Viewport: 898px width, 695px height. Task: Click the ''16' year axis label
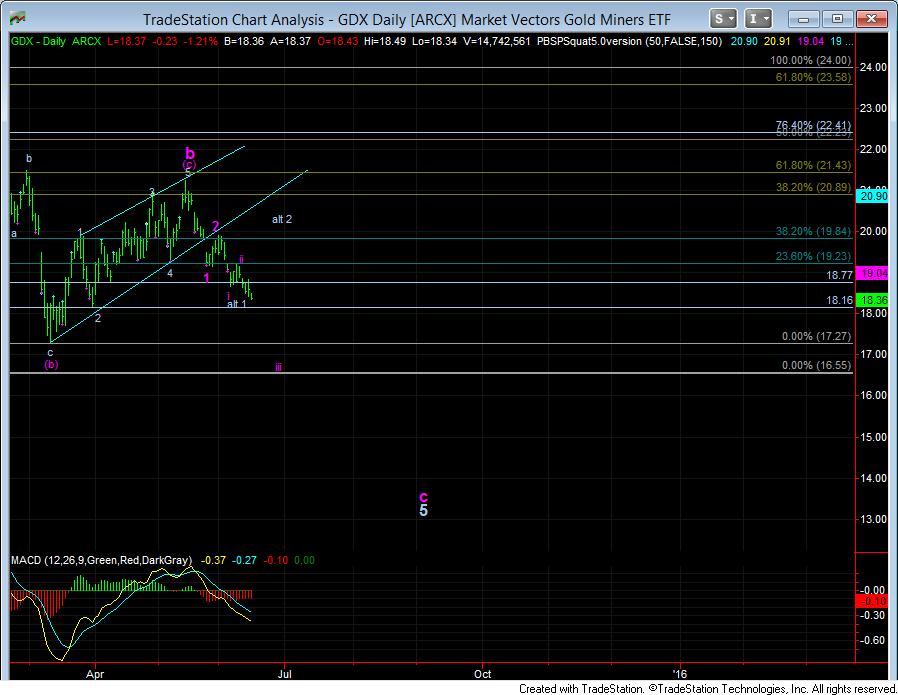click(x=680, y=674)
